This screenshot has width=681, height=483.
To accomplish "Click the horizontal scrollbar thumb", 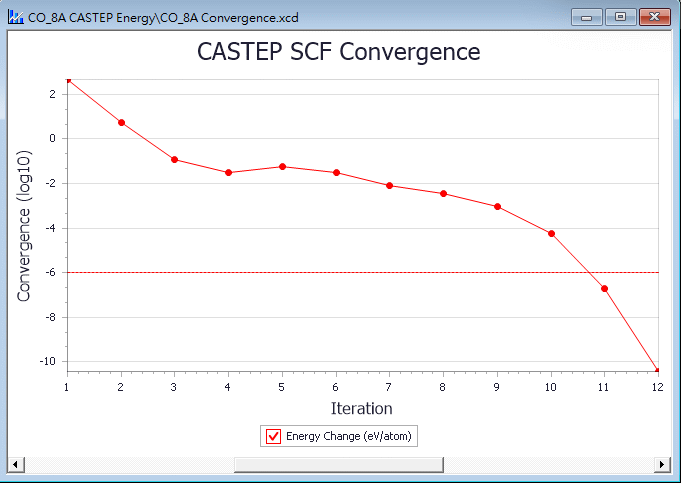I will [338, 464].
